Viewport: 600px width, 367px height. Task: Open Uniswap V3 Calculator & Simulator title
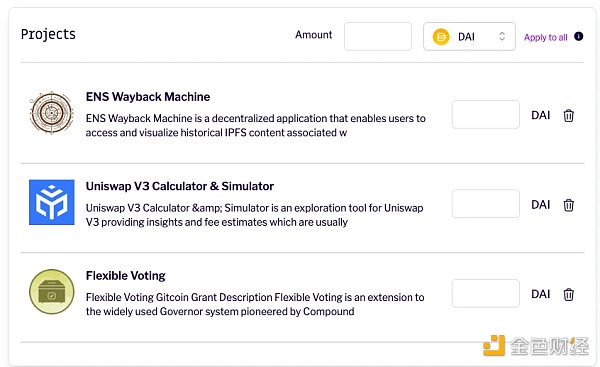click(x=180, y=186)
